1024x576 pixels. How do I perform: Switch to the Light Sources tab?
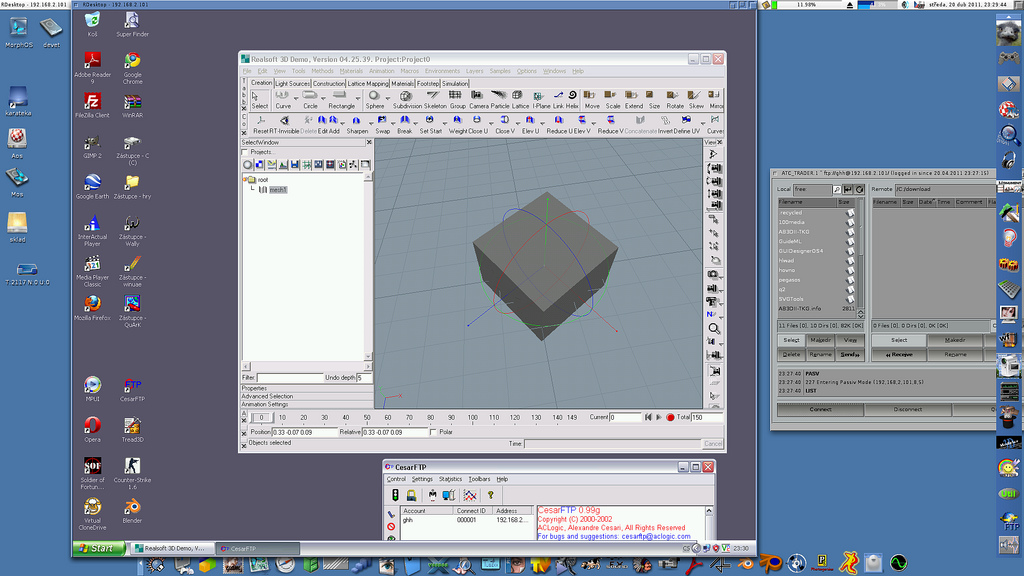292,83
